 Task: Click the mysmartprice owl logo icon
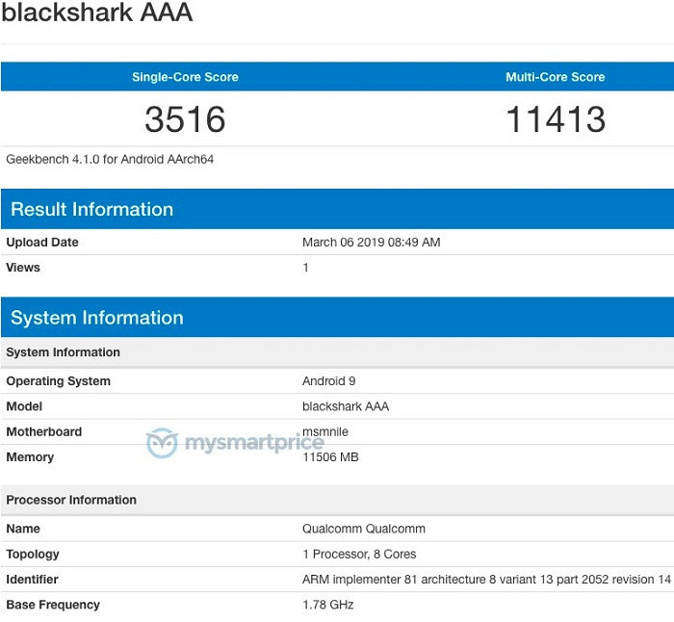161,443
